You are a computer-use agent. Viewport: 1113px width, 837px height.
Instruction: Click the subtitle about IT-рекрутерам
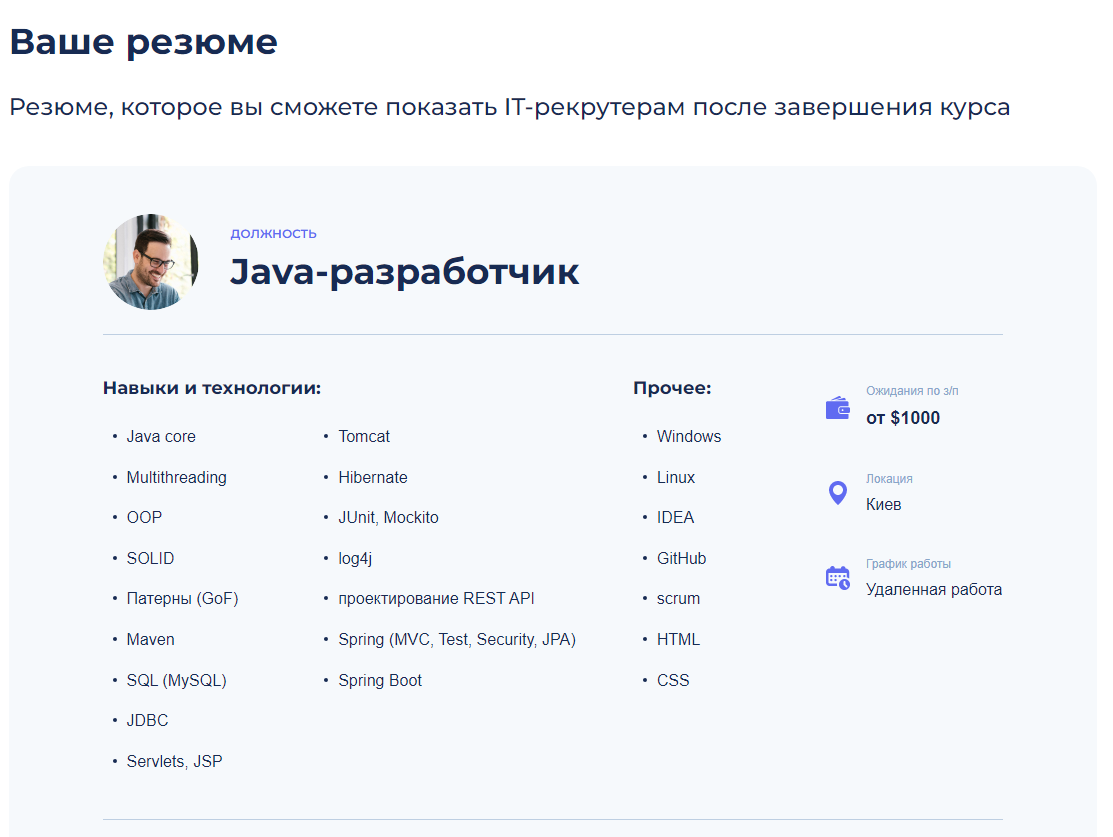point(510,107)
